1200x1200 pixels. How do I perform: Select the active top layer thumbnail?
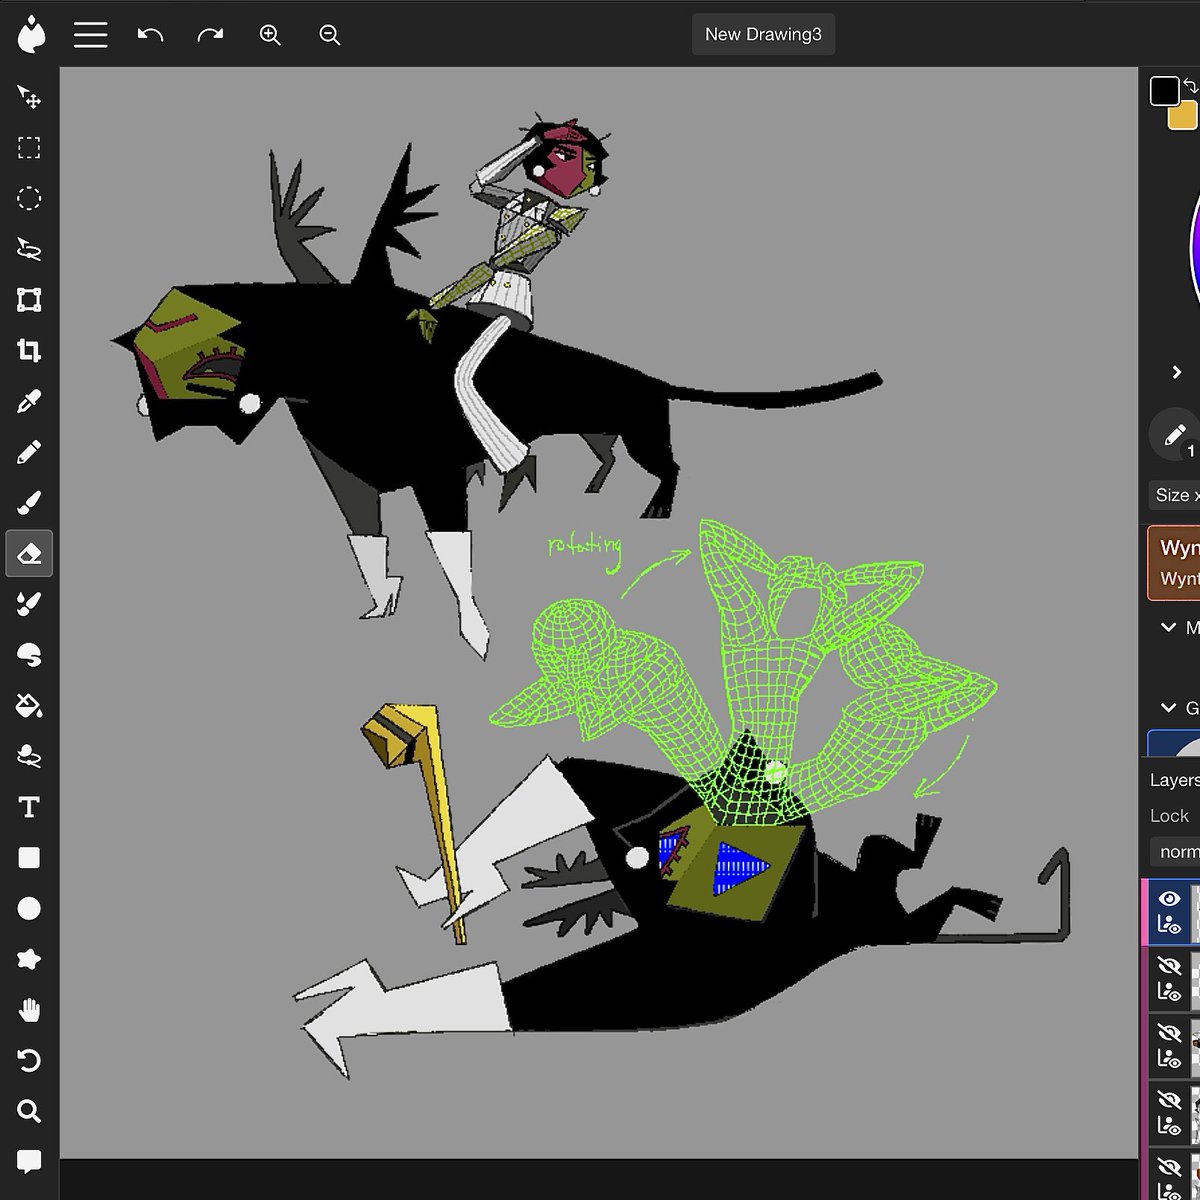coord(1195,912)
